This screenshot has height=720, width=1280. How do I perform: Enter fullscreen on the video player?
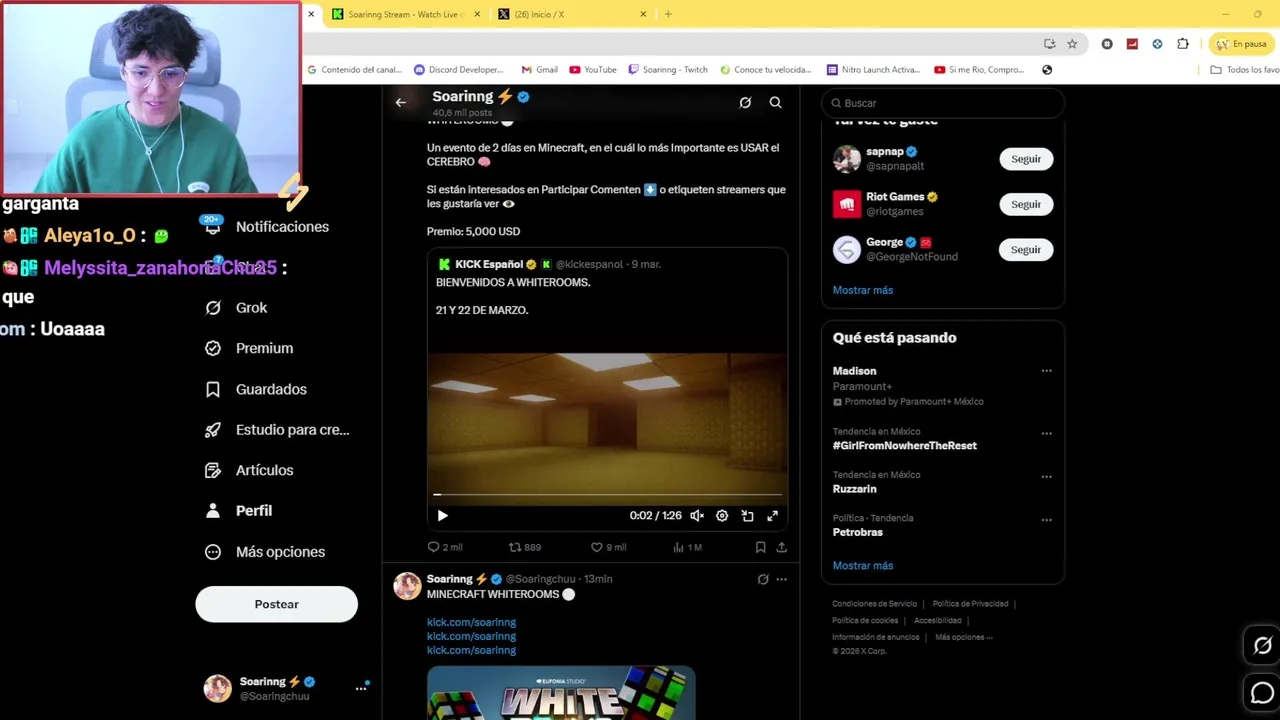pyautogui.click(x=772, y=516)
